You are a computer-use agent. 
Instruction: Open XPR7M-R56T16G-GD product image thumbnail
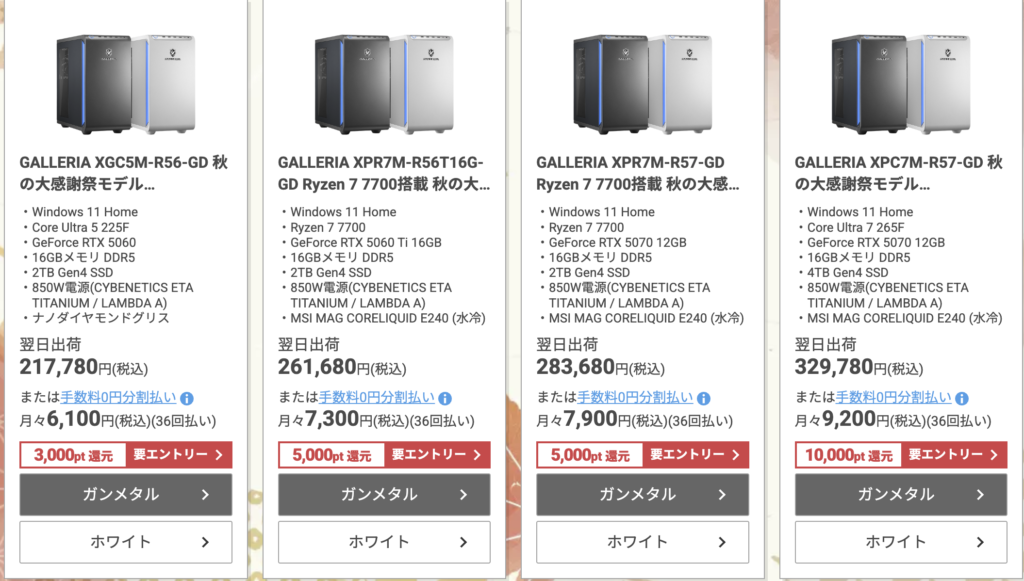tap(384, 83)
